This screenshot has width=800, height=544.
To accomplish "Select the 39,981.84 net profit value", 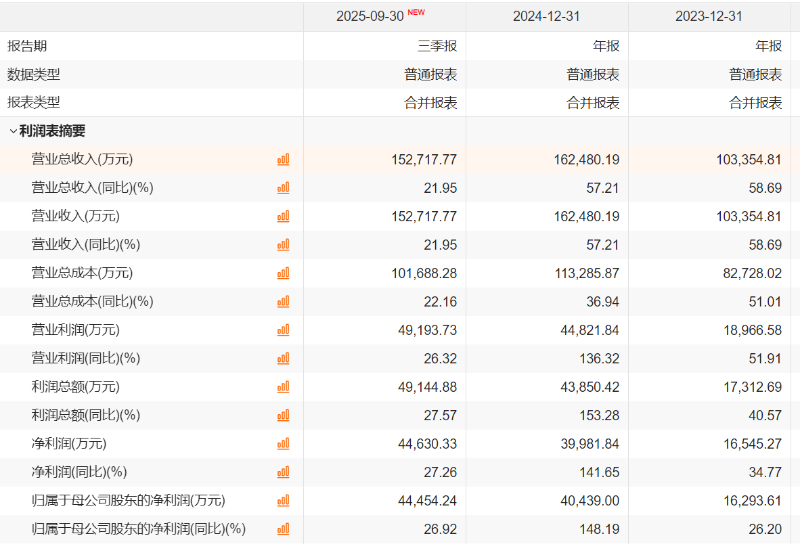I will coord(590,444).
